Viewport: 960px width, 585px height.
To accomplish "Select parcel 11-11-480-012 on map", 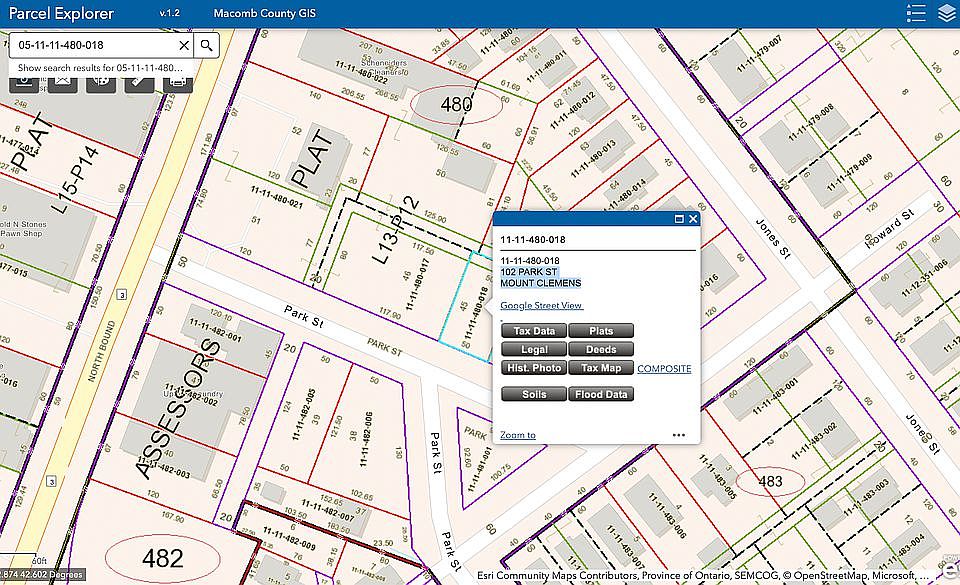I will (572, 111).
